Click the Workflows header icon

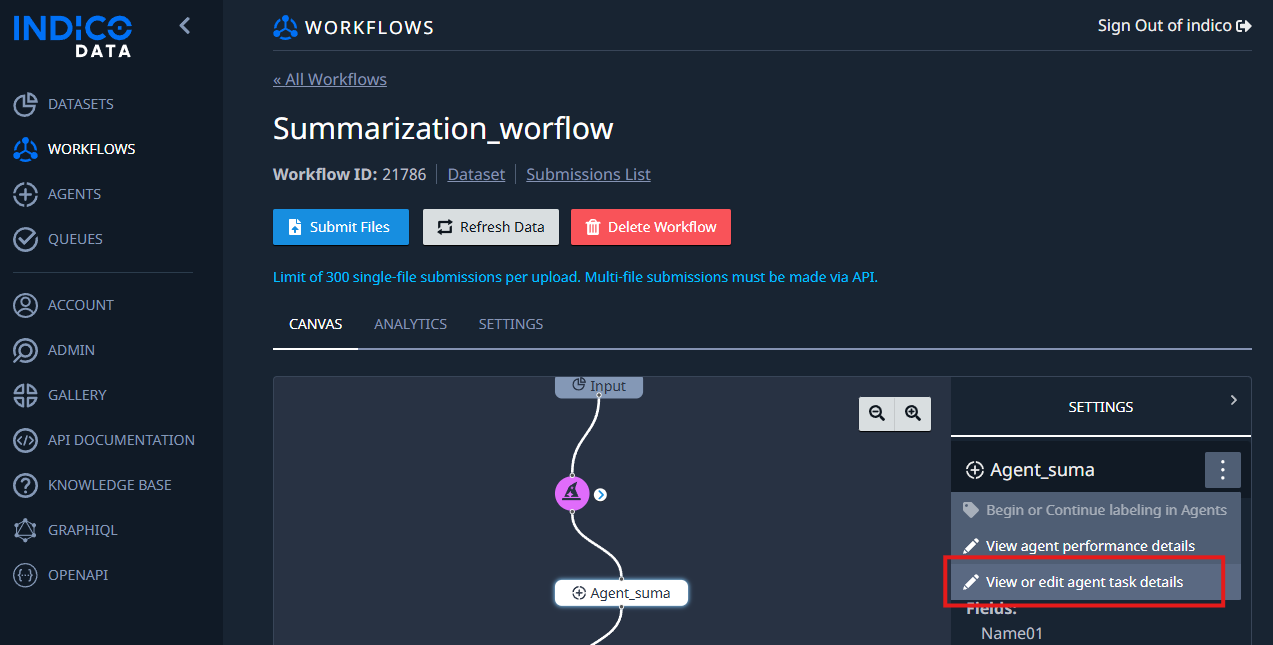tap(285, 27)
